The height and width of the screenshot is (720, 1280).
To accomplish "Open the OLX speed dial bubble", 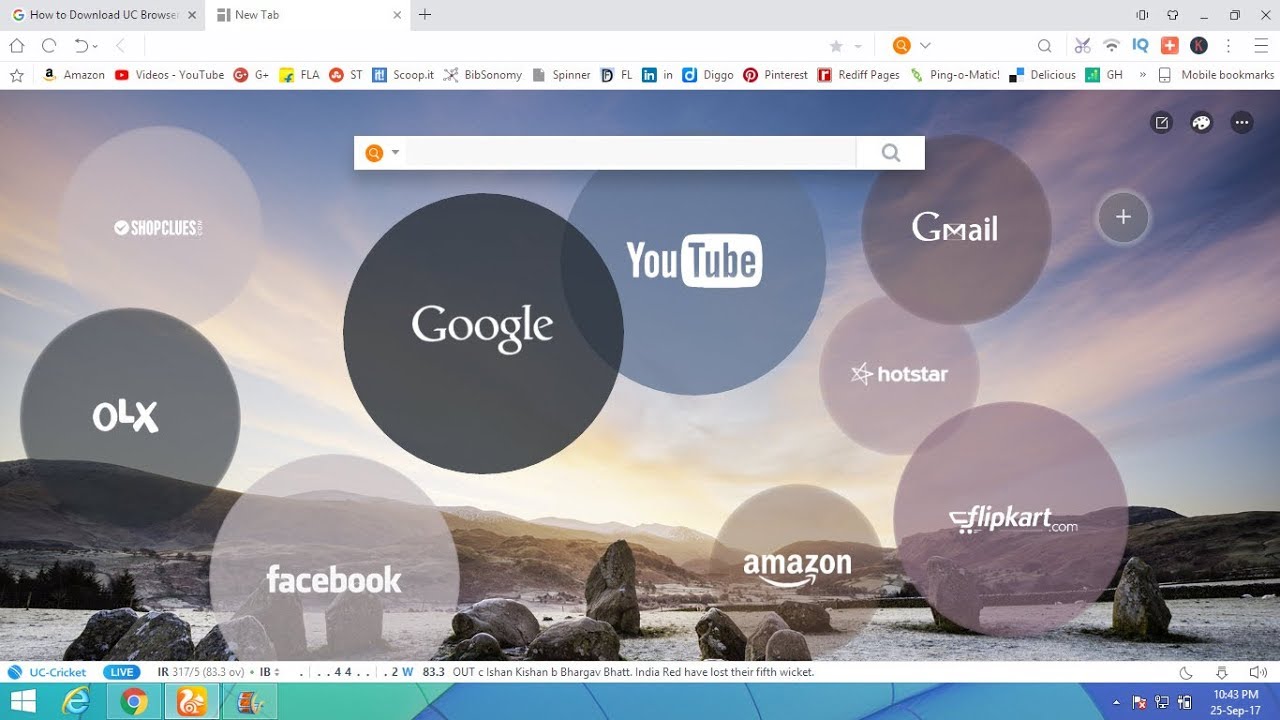I will 130,418.
